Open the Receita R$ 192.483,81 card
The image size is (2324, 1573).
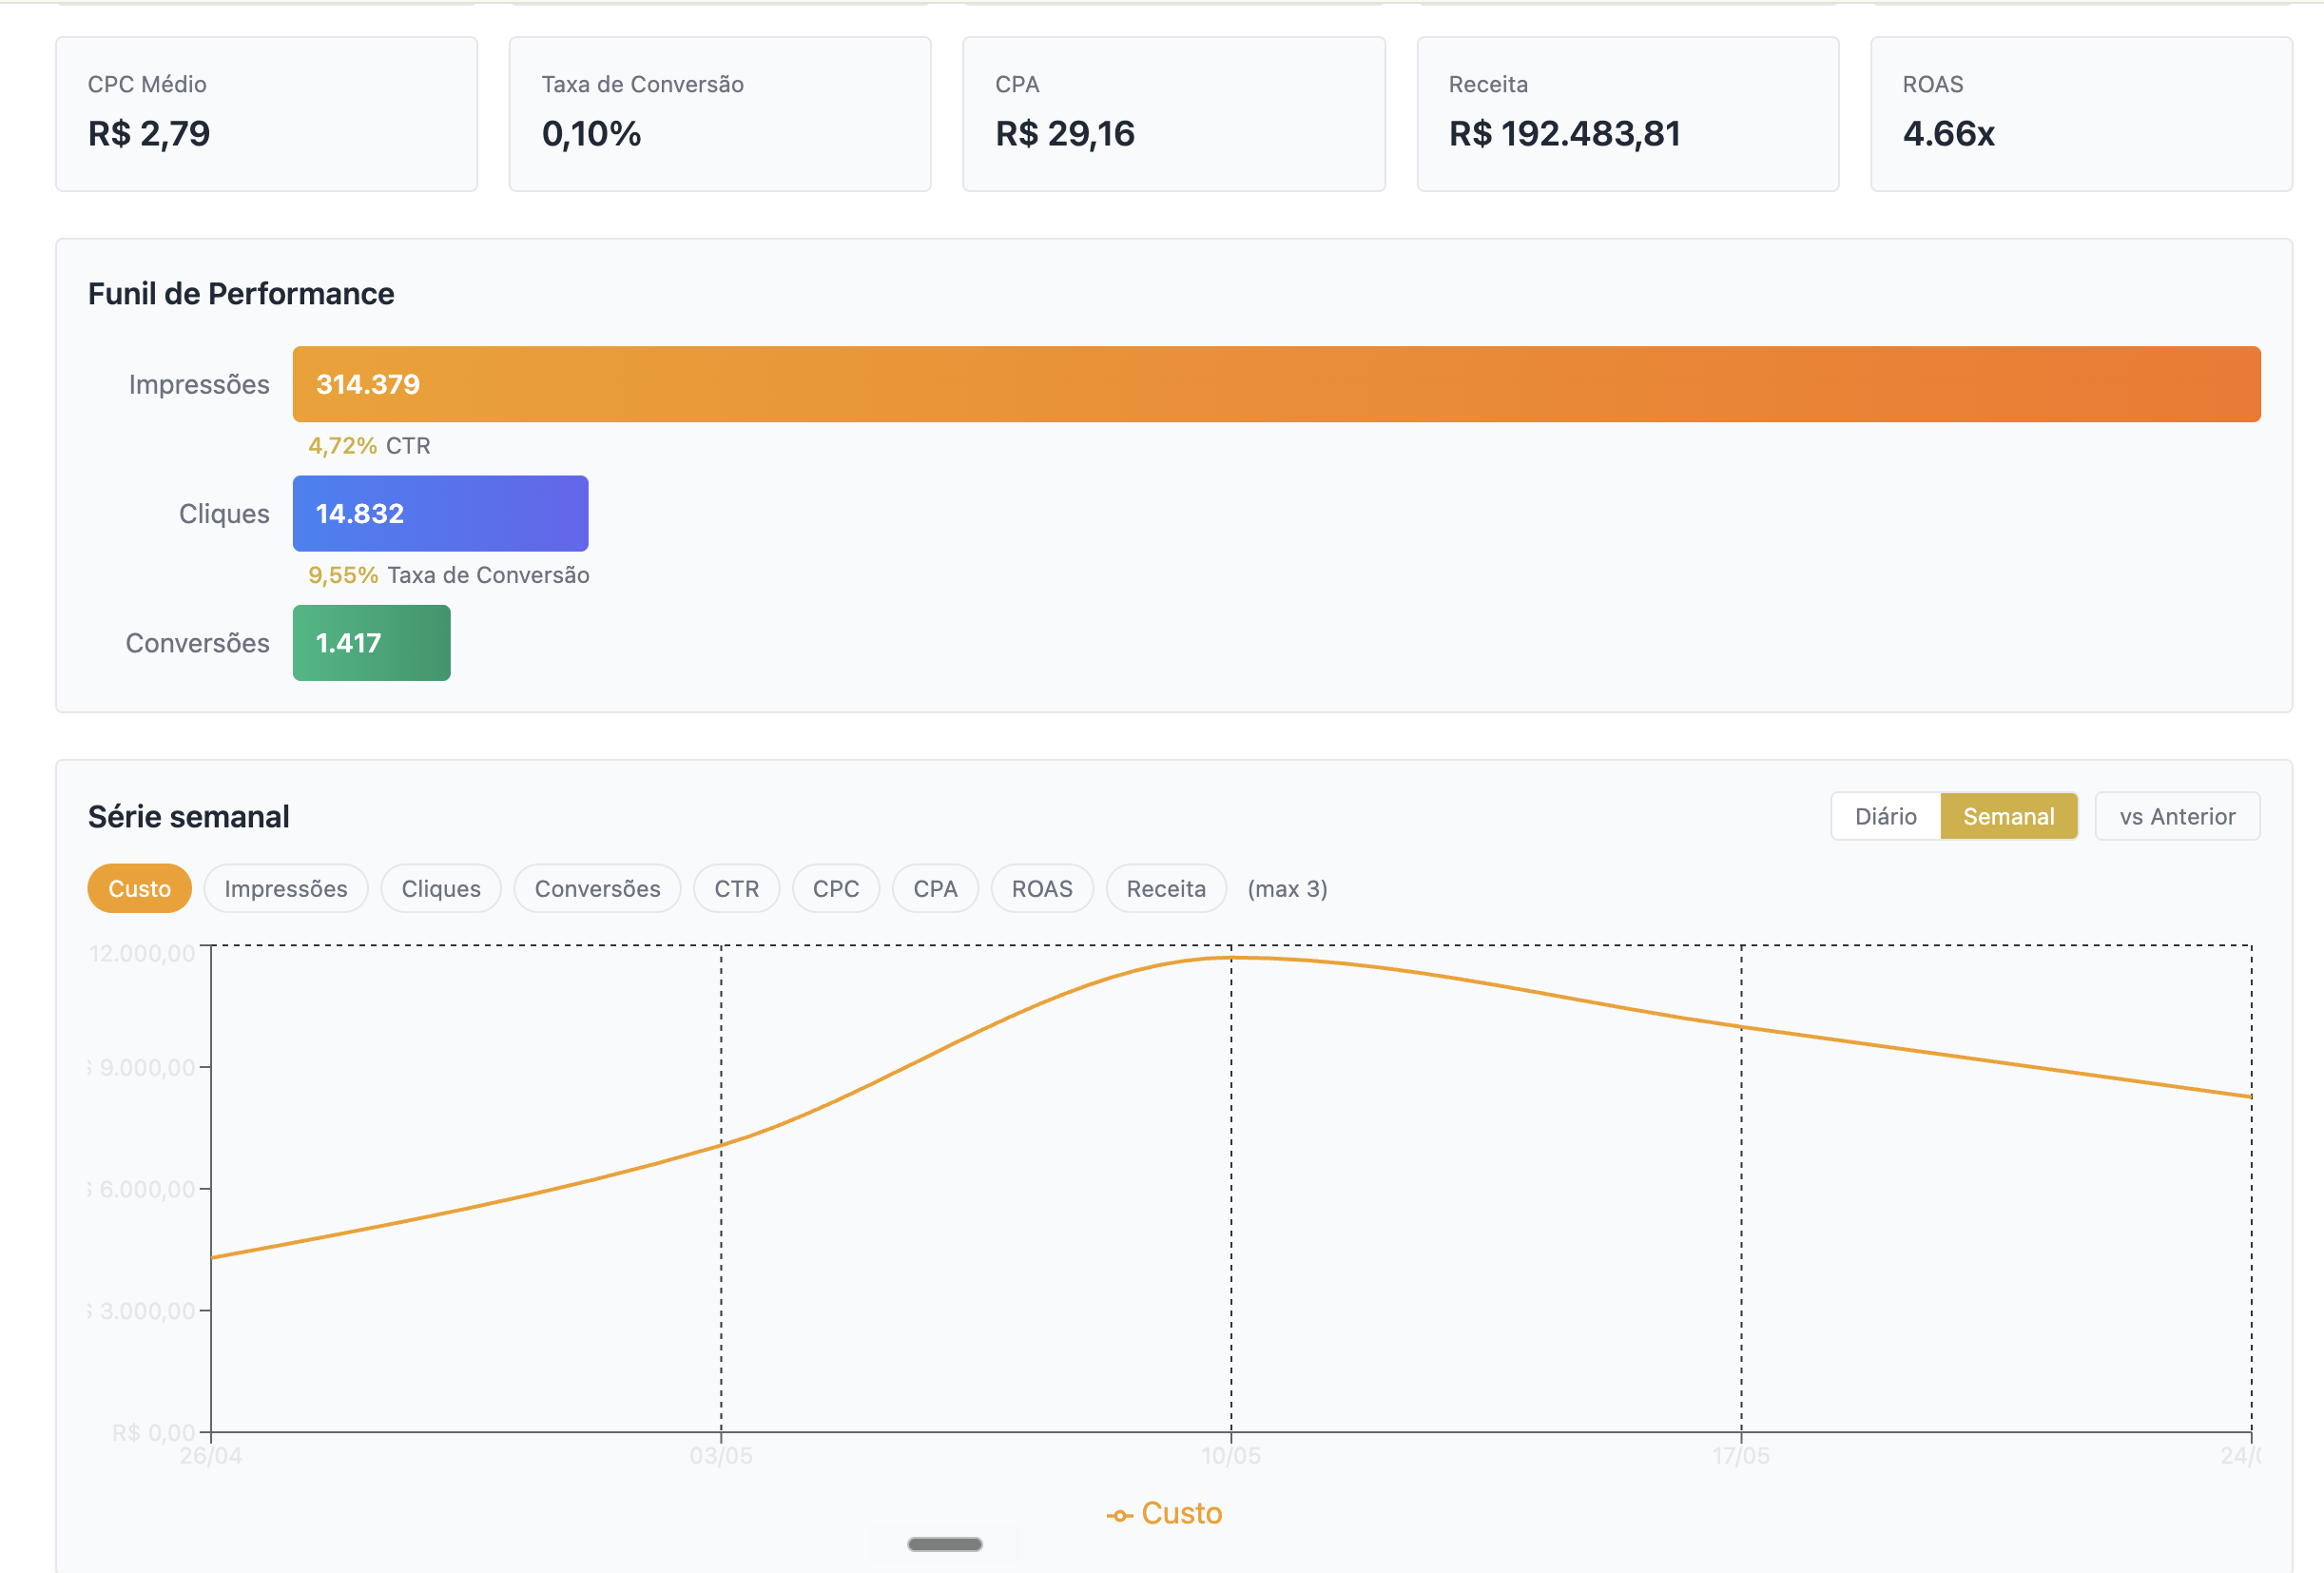pos(1628,114)
